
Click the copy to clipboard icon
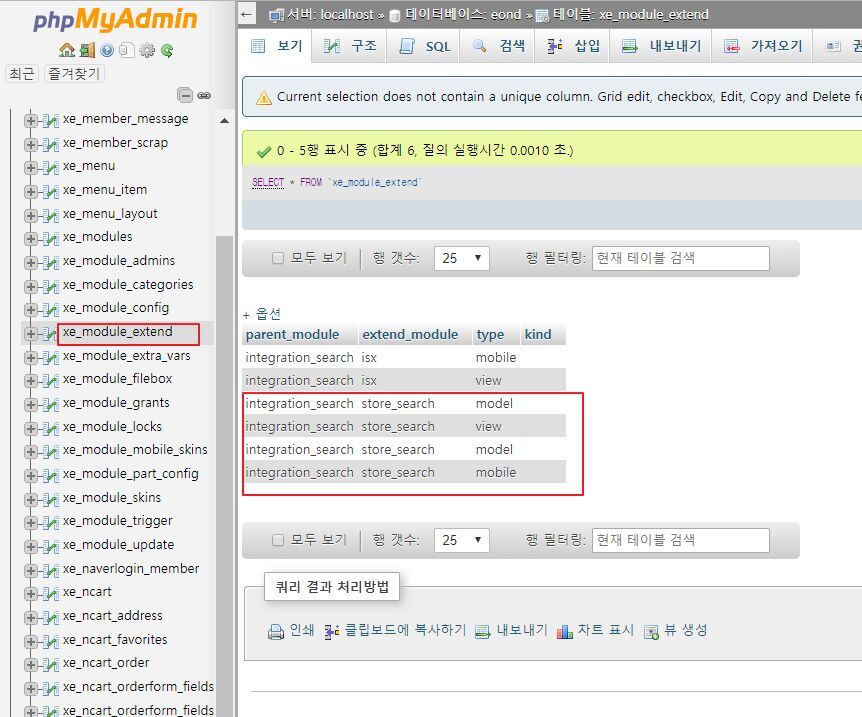332,632
